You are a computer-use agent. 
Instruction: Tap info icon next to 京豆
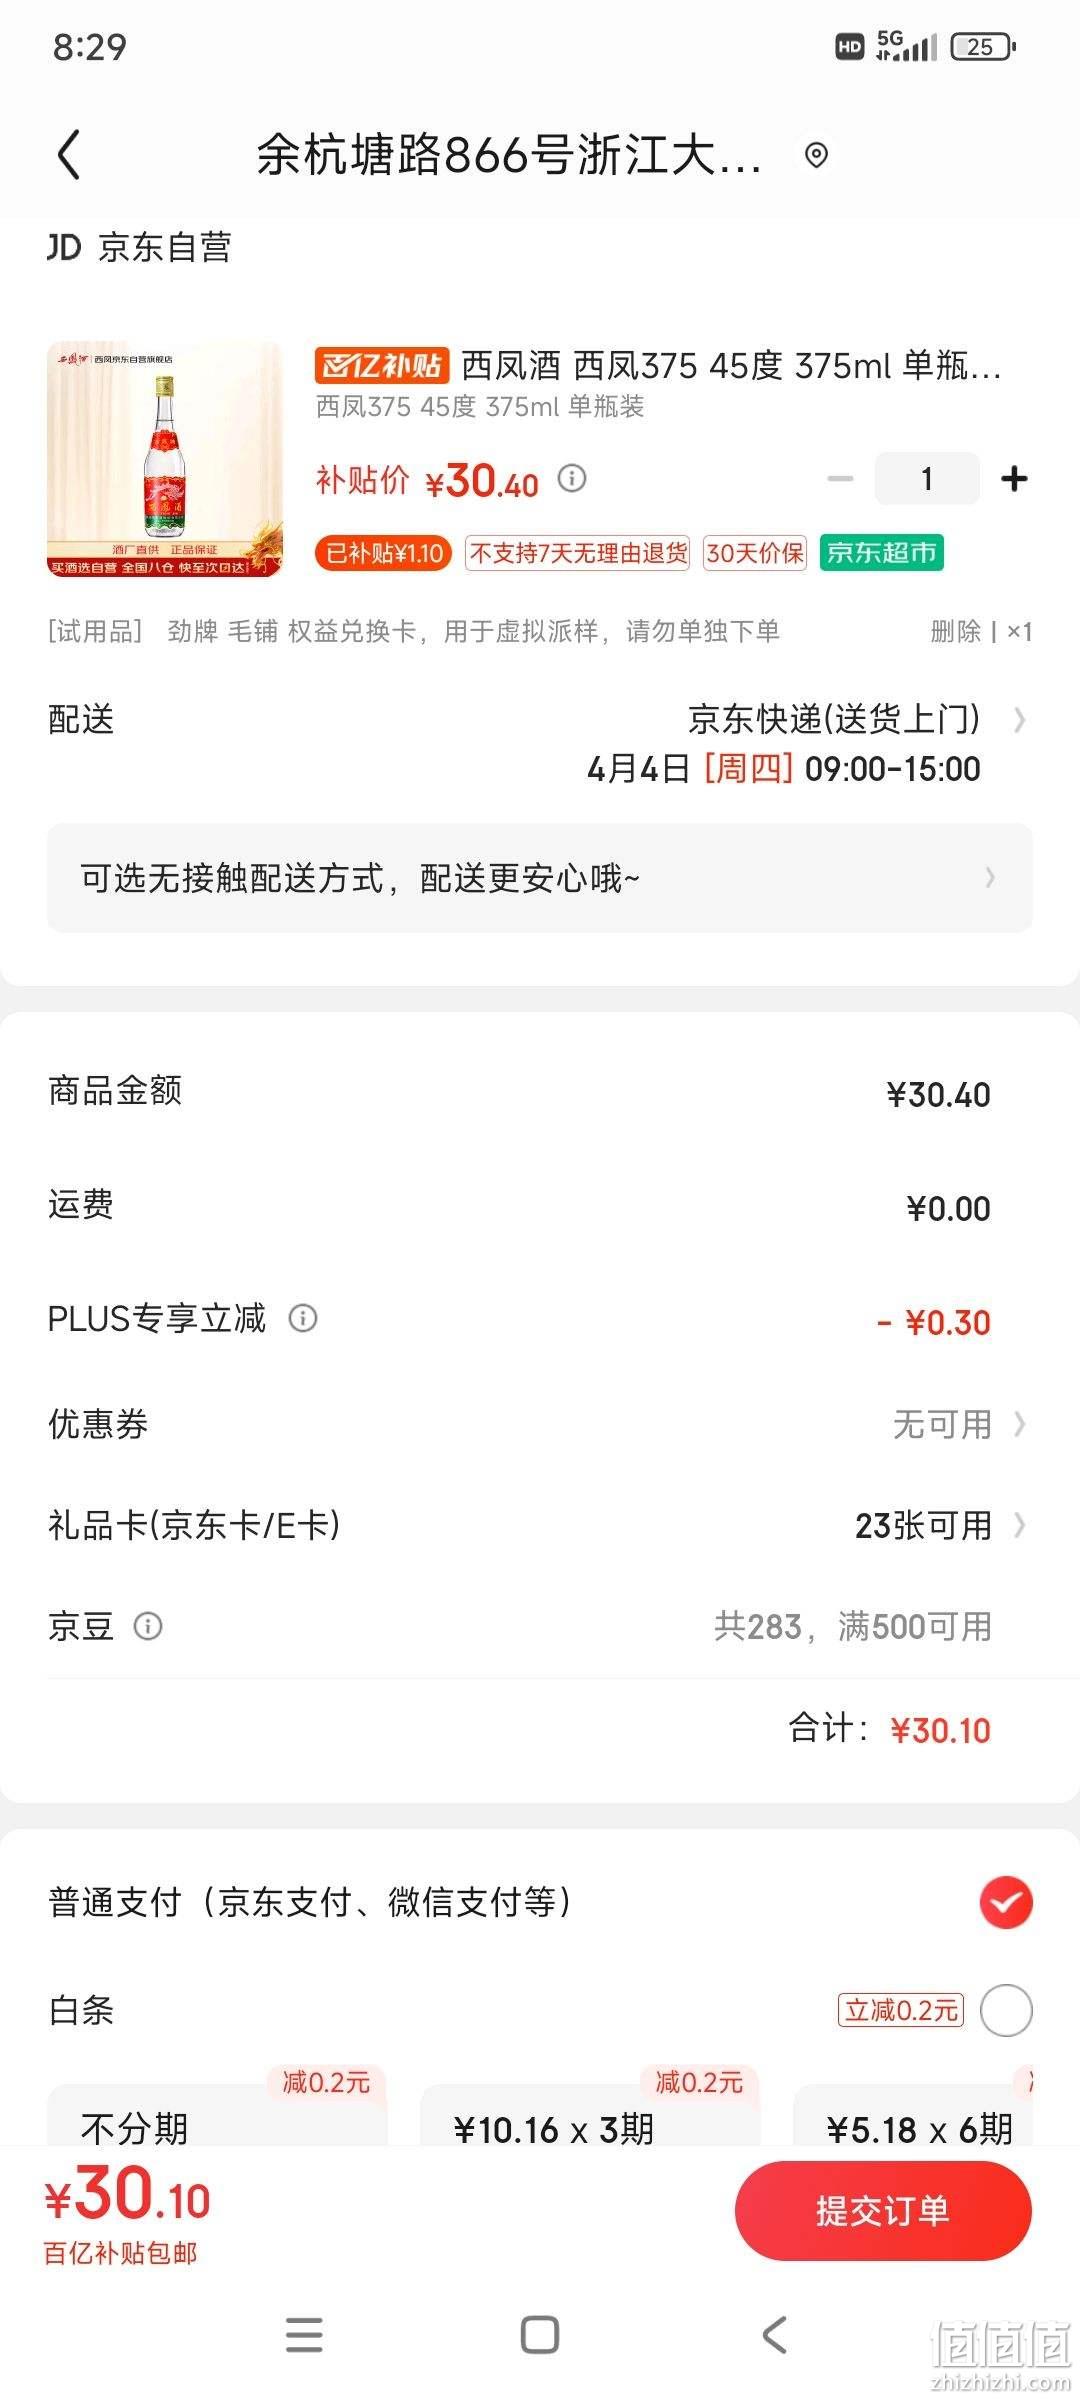click(148, 1626)
